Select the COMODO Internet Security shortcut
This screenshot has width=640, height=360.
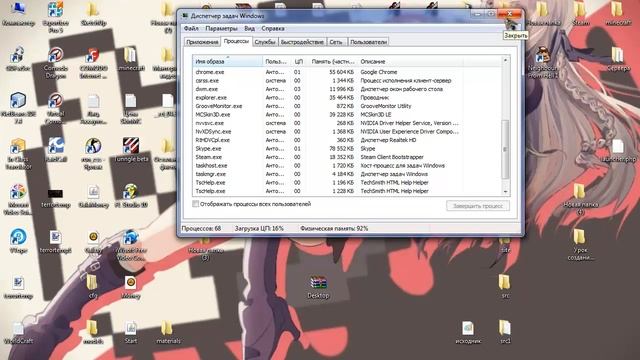[x=93, y=63]
